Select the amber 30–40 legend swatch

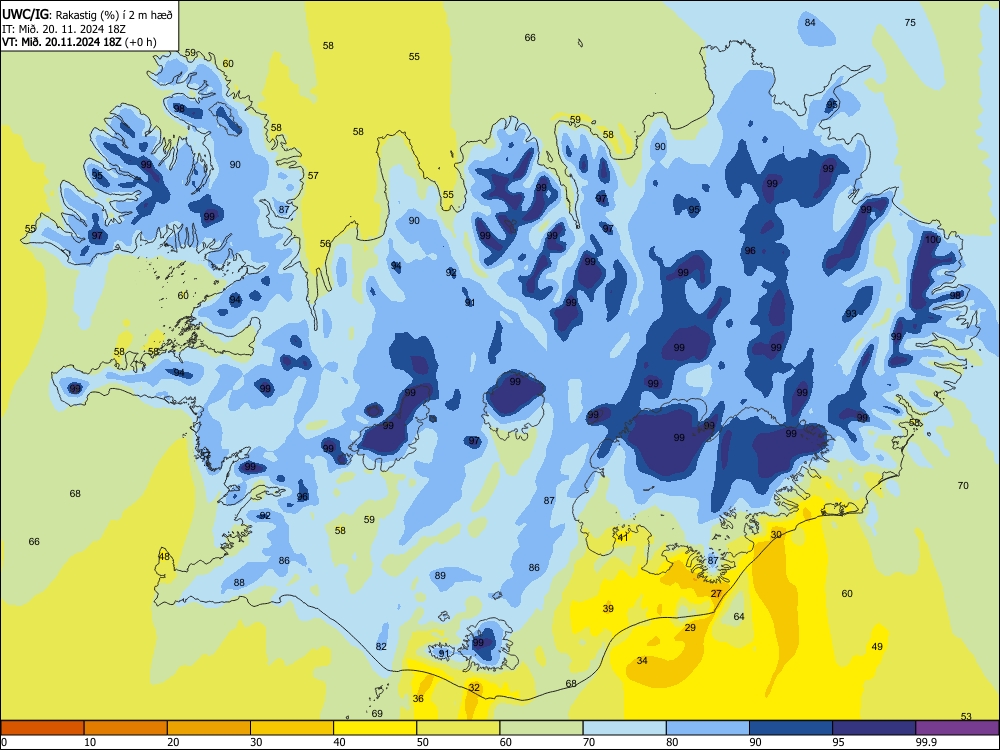[x=292, y=728]
